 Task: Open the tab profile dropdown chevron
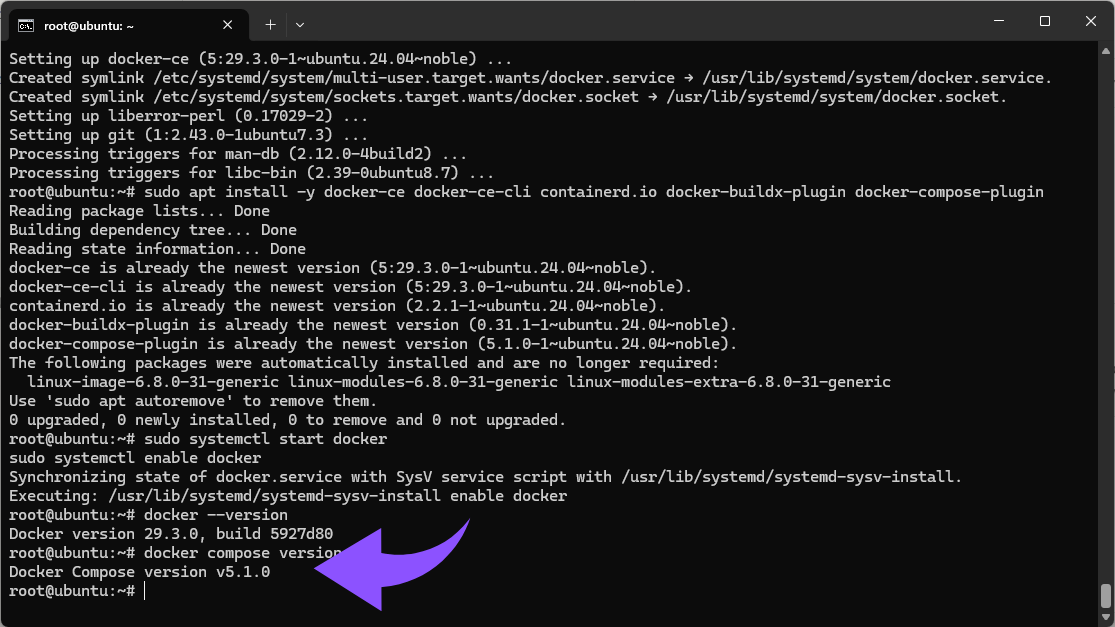point(301,24)
